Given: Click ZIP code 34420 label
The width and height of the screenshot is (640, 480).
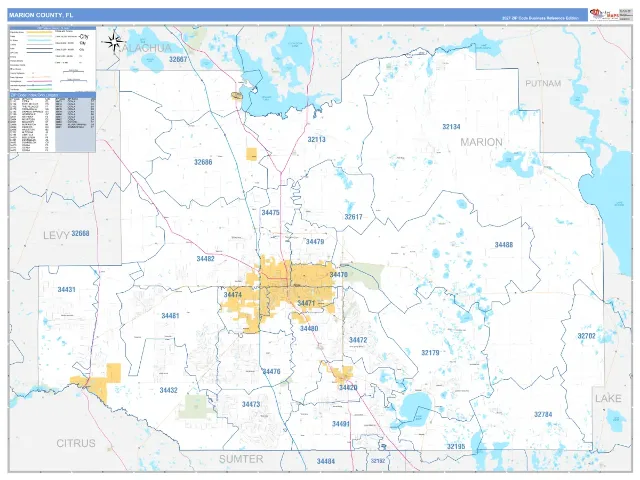Looking at the screenshot, I should [x=348, y=387].
